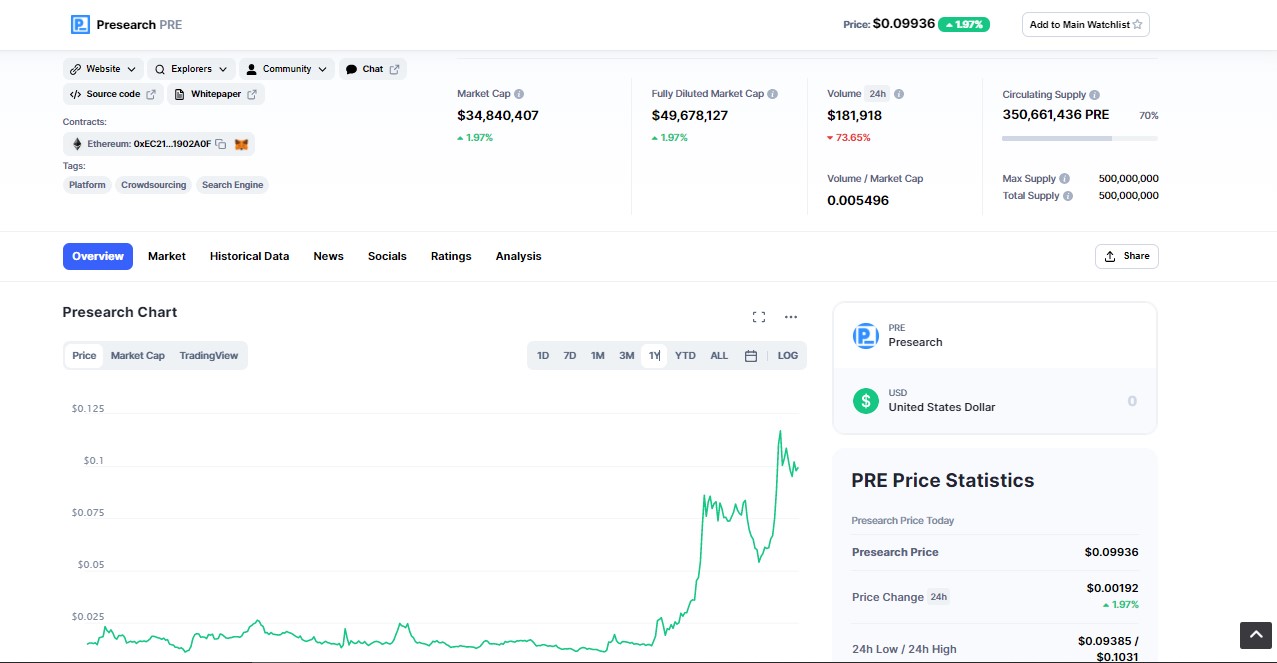Click the green 1.97% price change badge

point(964,24)
